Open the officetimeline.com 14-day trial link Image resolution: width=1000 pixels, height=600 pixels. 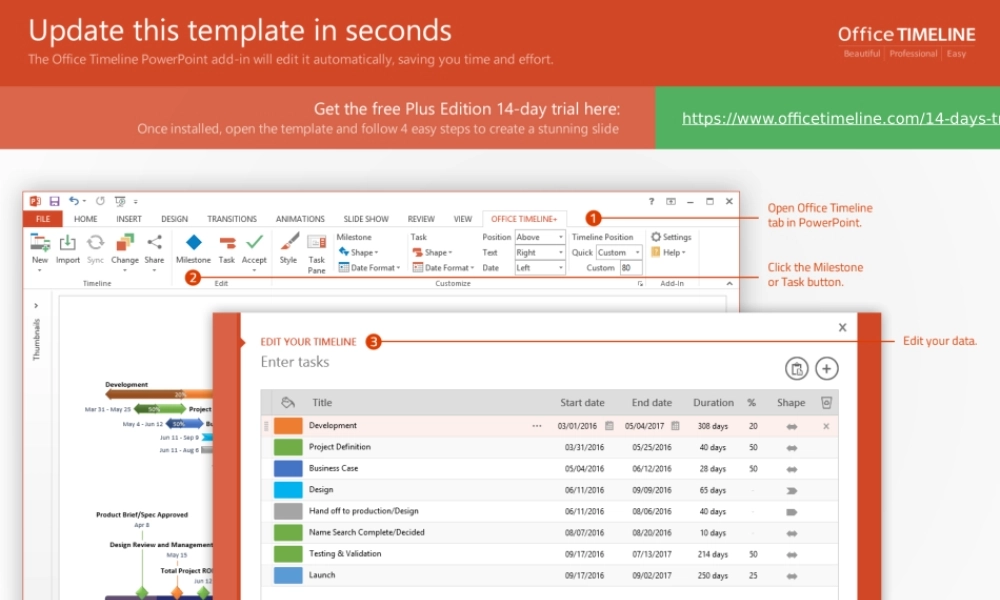[x=839, y=118]
